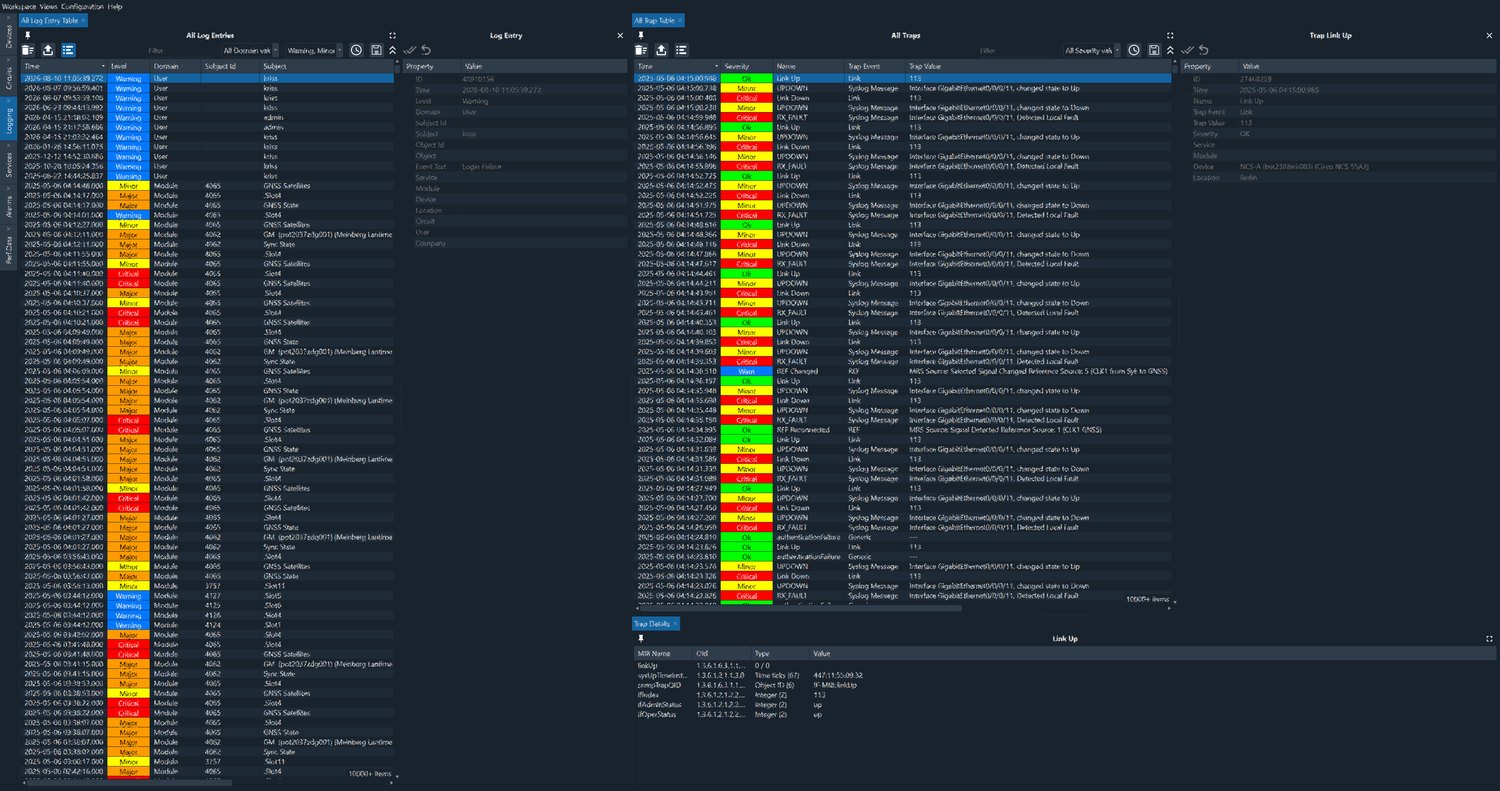Pin the Trap Details Link Up panel
This screenshot has height=791, width=1500.
click(641, 638)
